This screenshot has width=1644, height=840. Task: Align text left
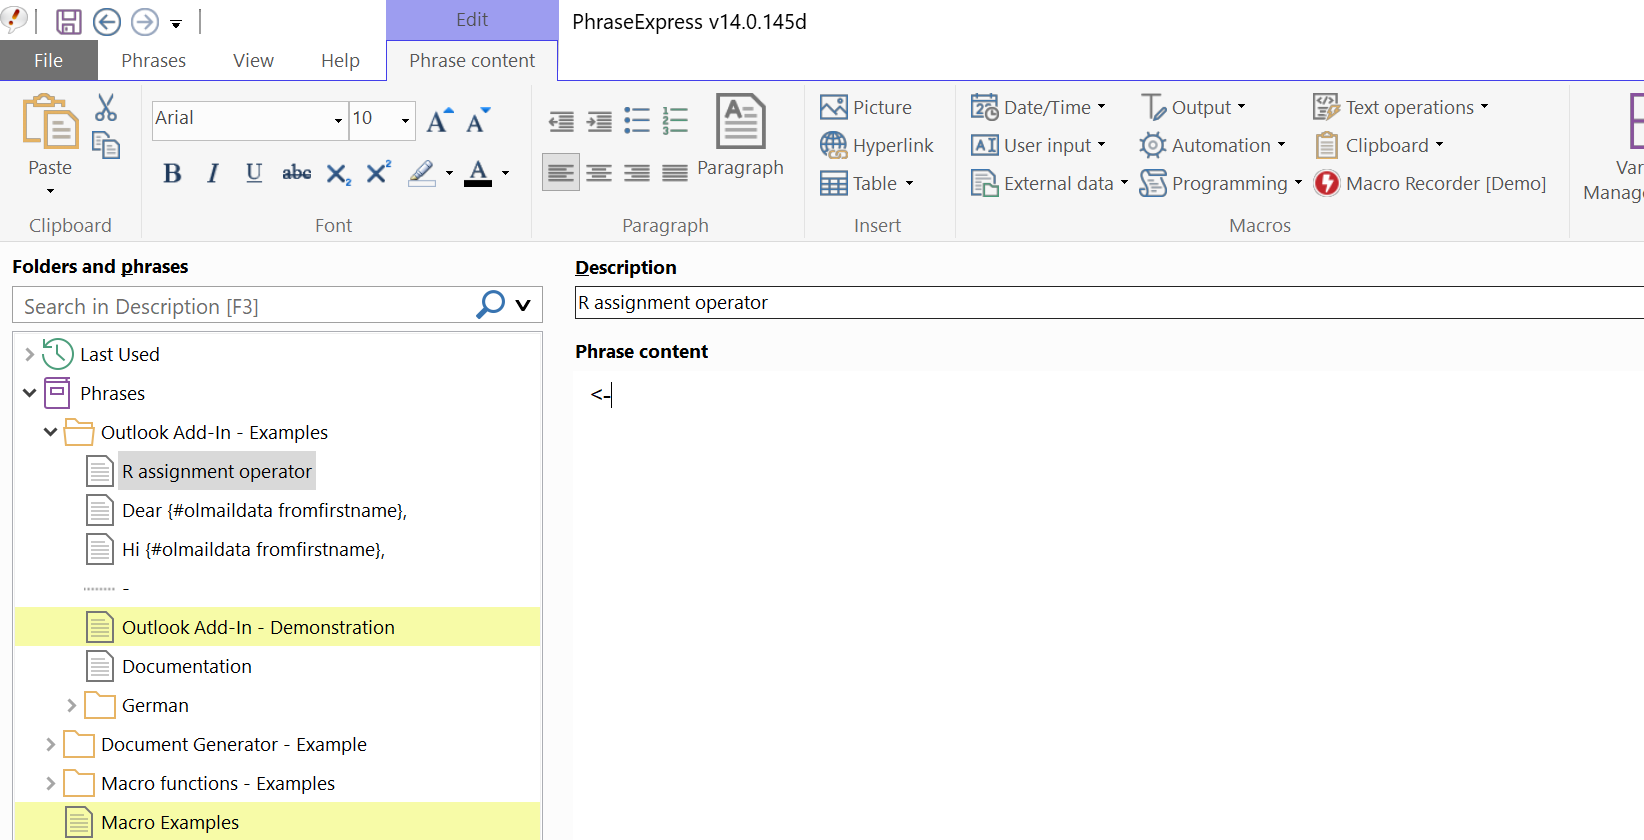[561, 173]
